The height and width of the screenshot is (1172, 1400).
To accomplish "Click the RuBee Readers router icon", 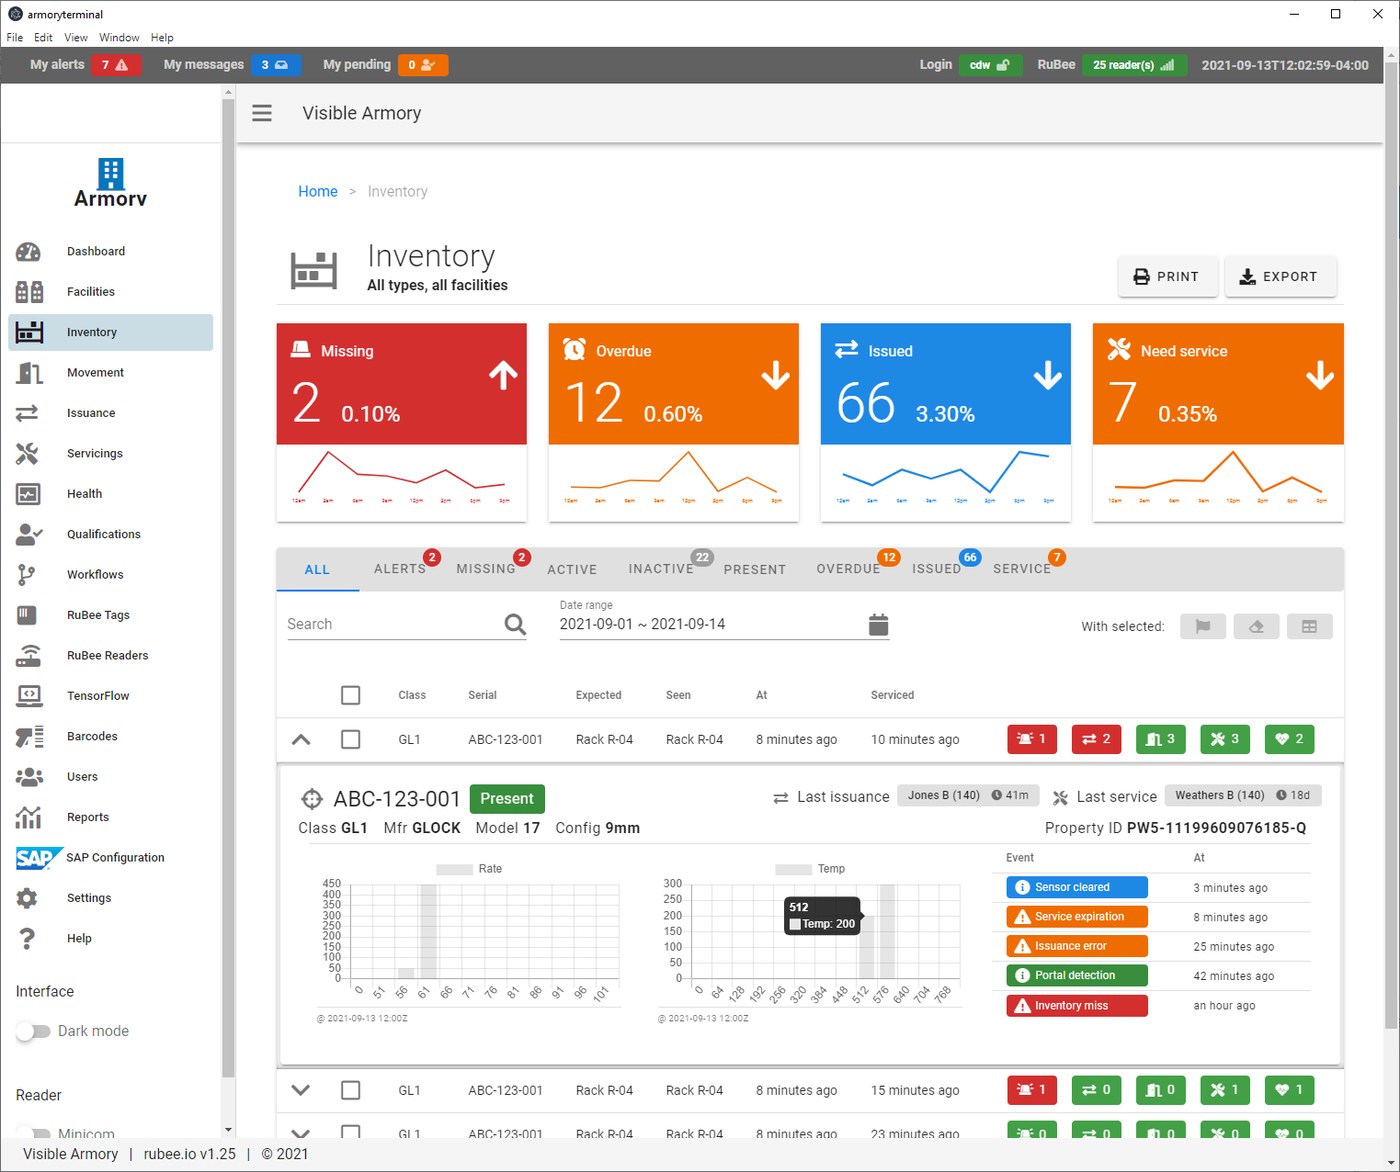I will [x=29, y=656].
